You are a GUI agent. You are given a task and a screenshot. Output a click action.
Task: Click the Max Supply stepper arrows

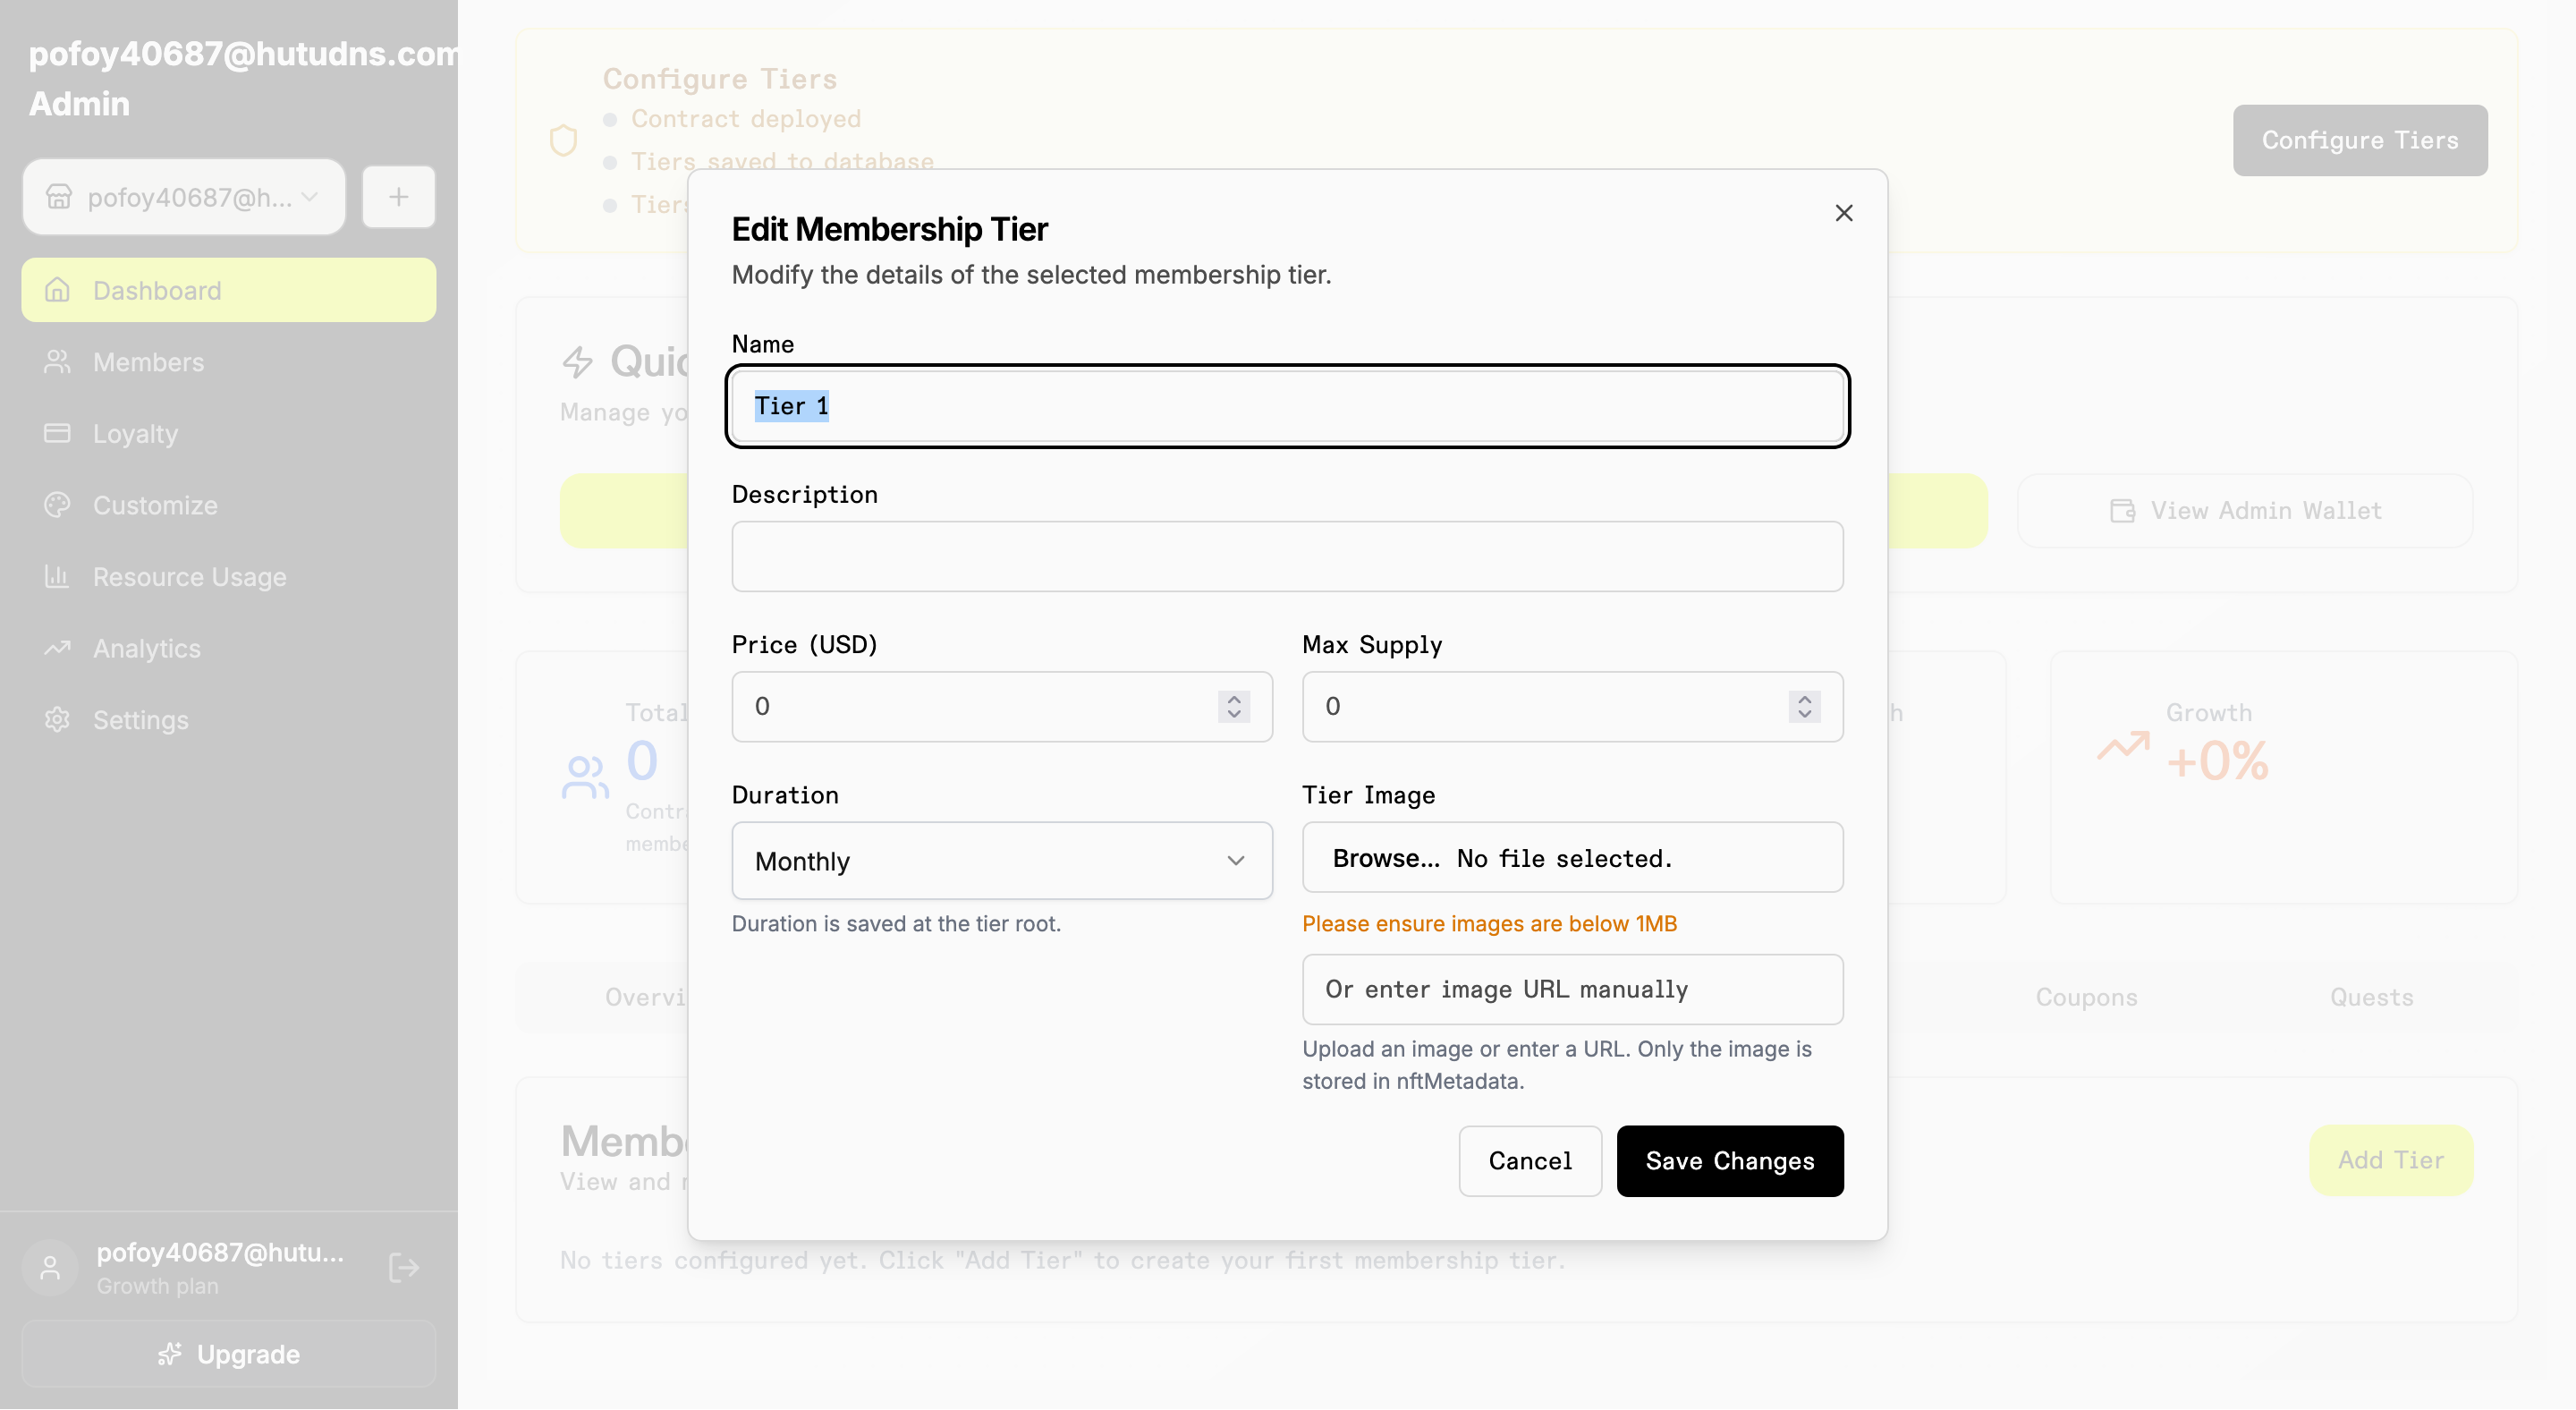1803,706
